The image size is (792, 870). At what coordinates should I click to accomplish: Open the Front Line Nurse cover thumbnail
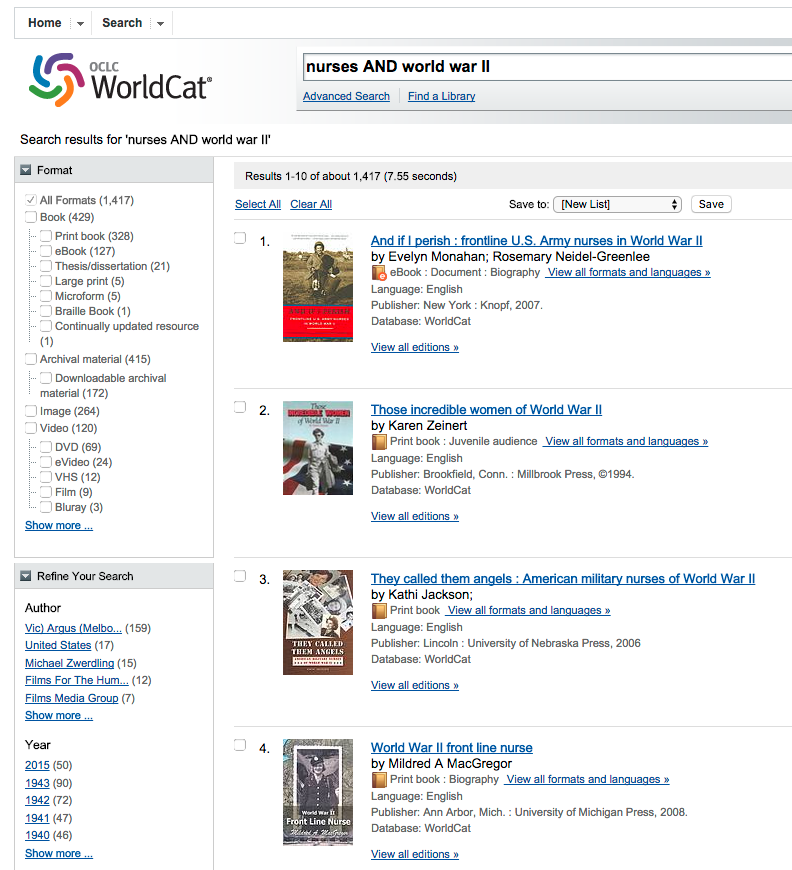(318, 792)
